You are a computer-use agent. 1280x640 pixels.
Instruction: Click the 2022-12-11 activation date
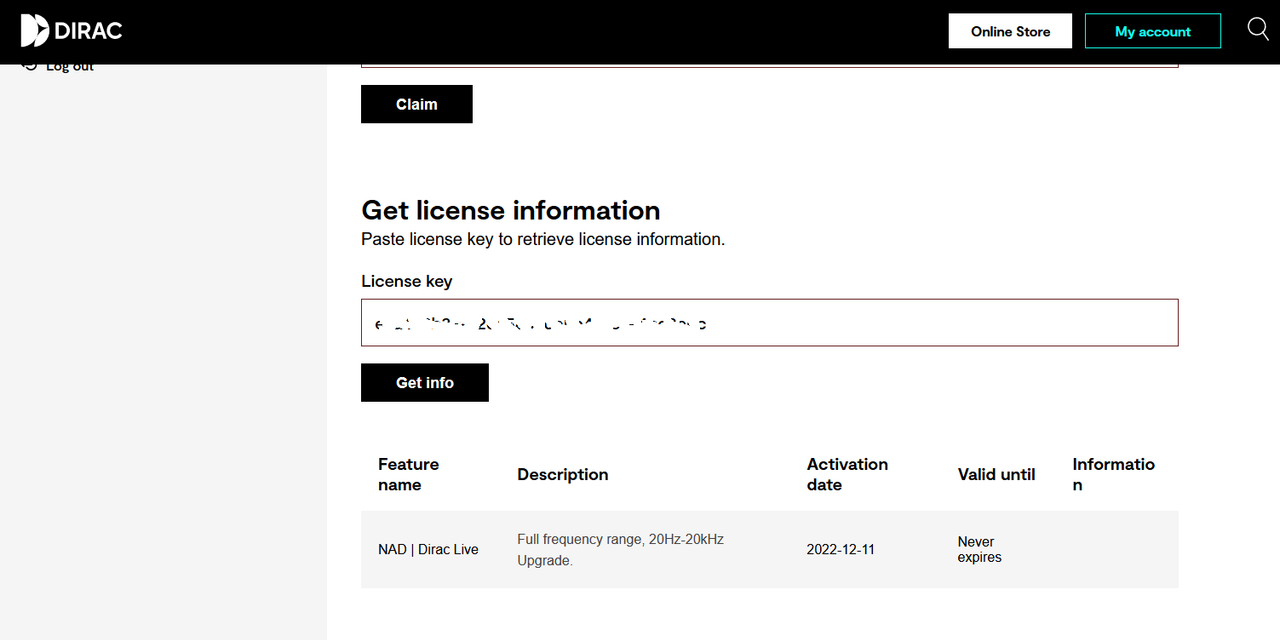[841, 549]
